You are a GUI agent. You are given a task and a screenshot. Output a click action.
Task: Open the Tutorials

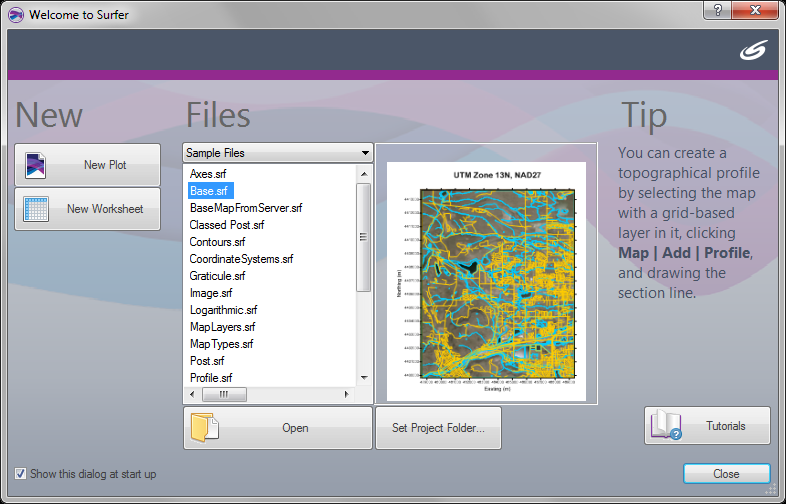tap(707, 425)
